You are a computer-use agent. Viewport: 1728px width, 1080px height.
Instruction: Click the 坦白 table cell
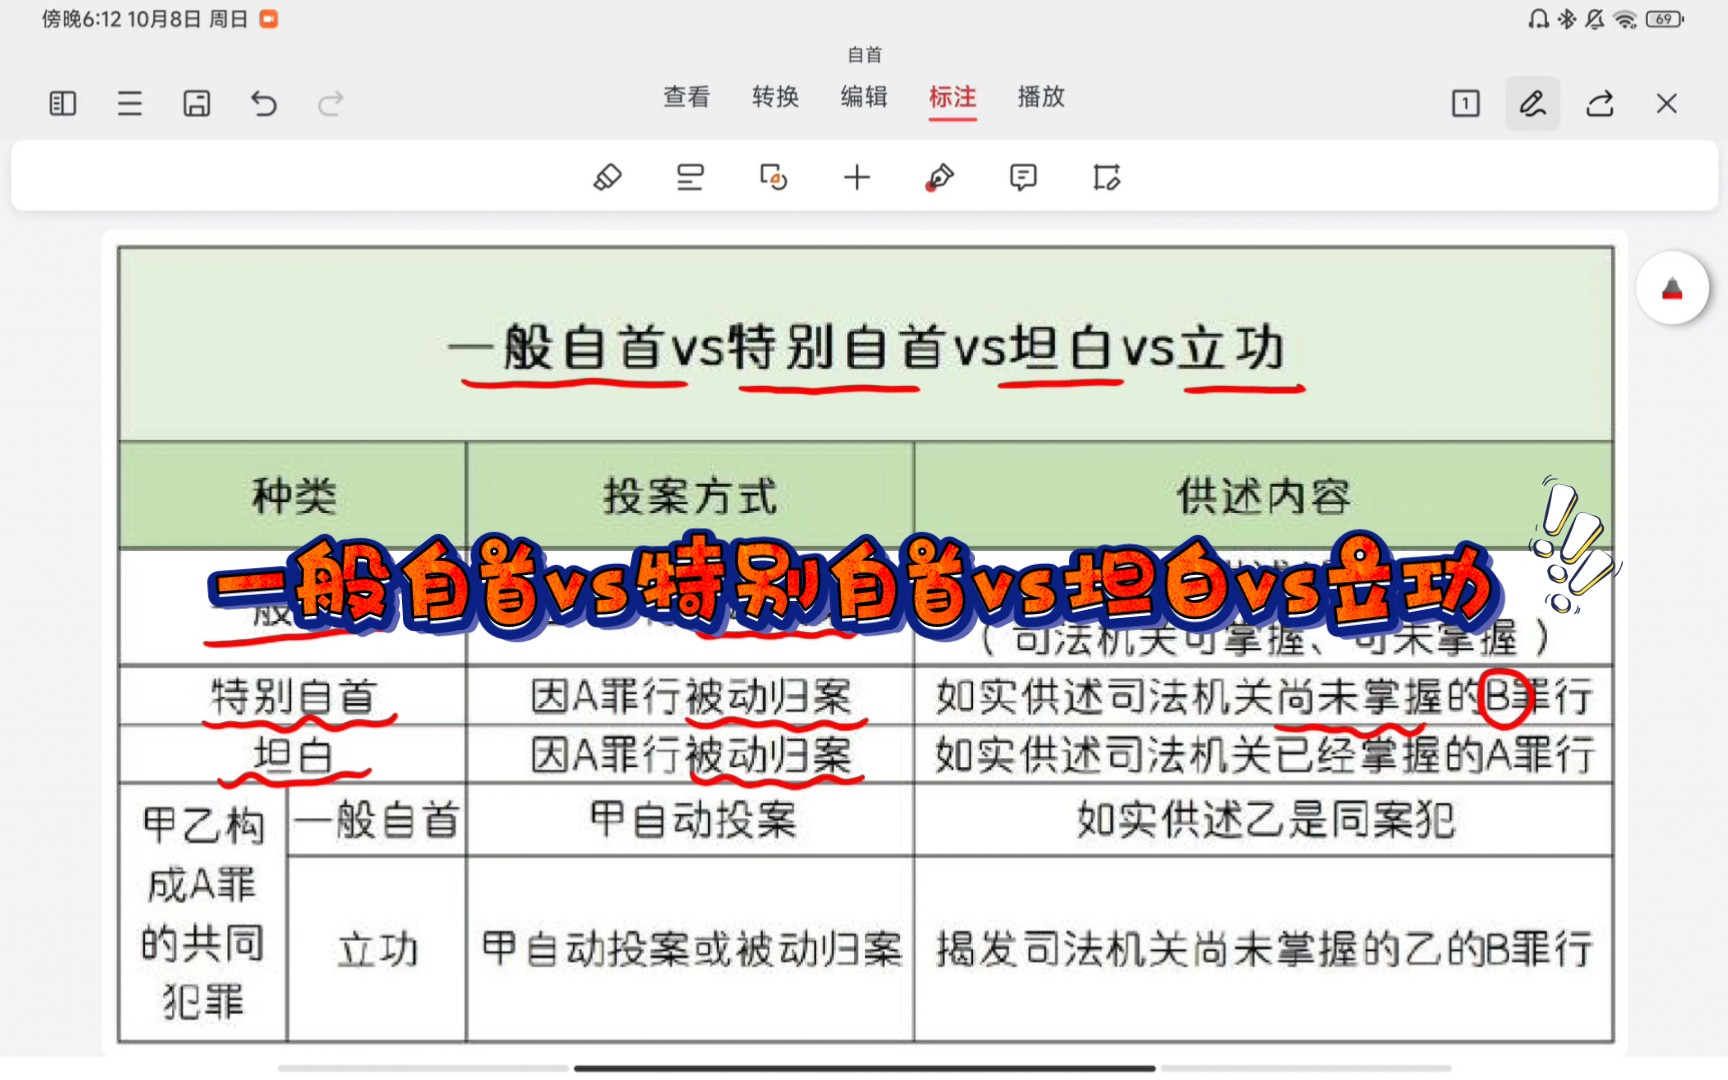[293, 755]
